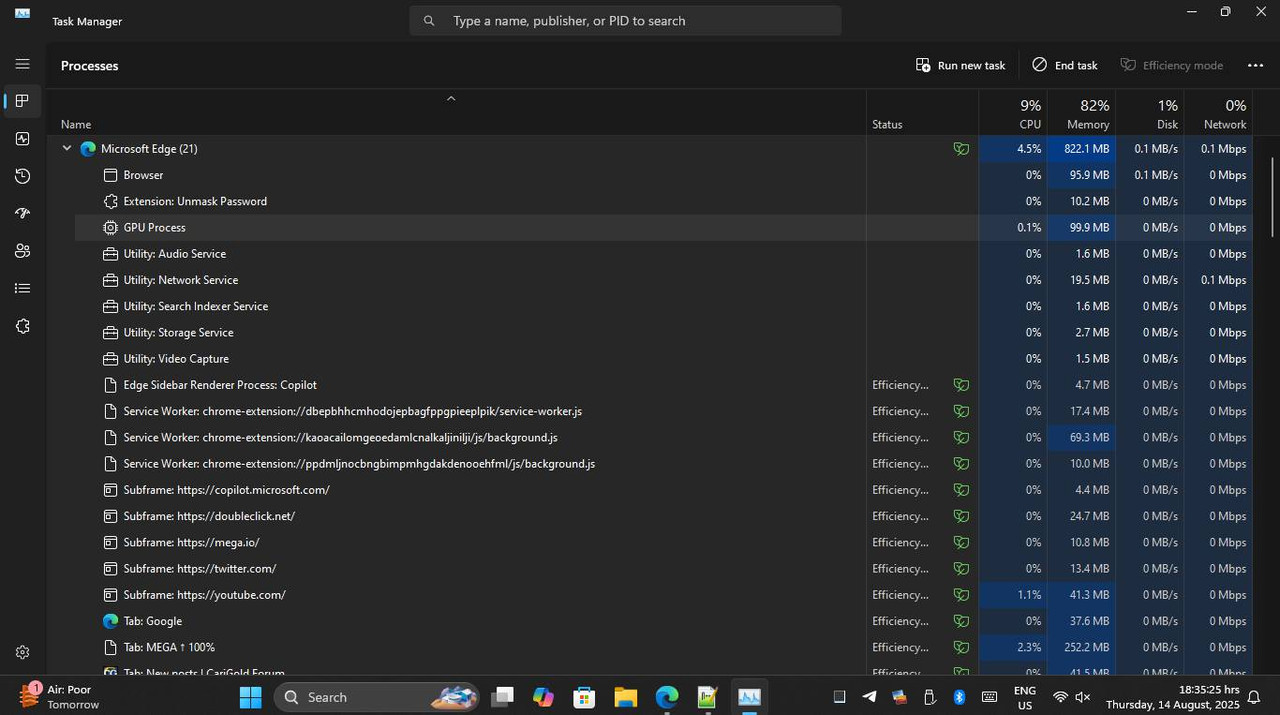
Task: Open the Processes page in the sidebar
Action: pos(22,101)
